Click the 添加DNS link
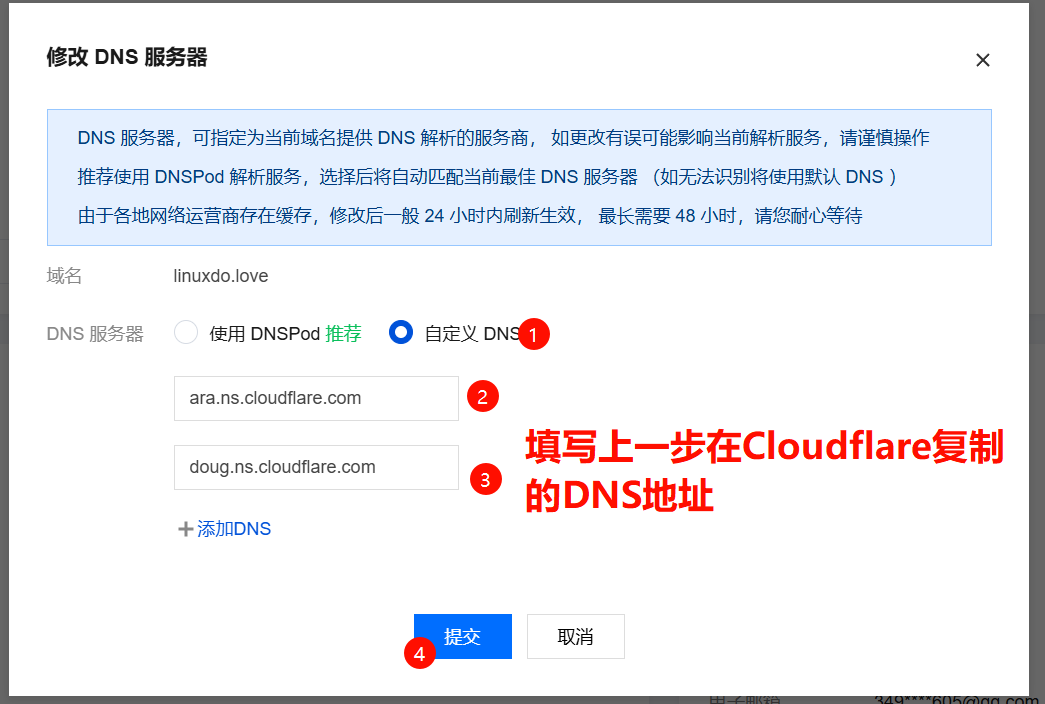 [234, 529]
